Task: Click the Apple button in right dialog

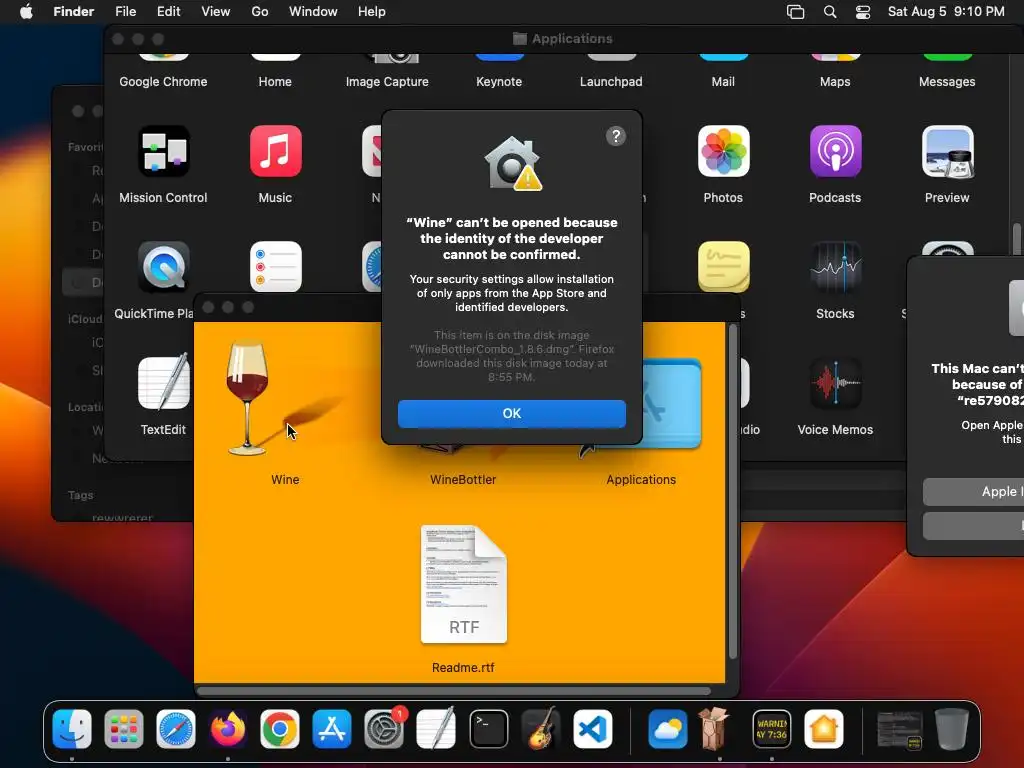Action: click(973, 492)
